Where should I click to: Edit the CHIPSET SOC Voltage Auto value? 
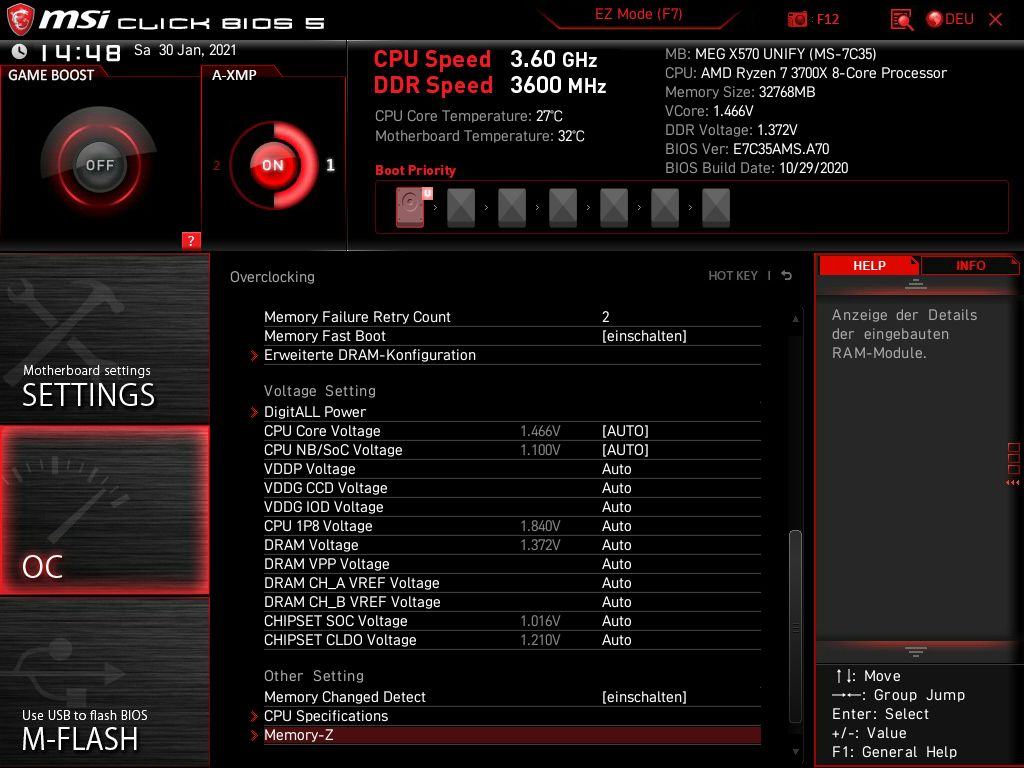click(616, 620)
